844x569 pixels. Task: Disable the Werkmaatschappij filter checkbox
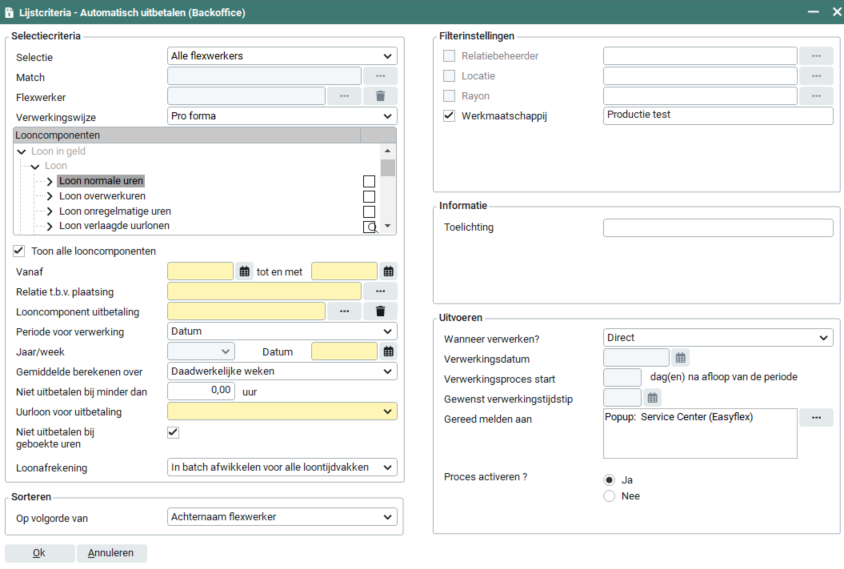449,116
